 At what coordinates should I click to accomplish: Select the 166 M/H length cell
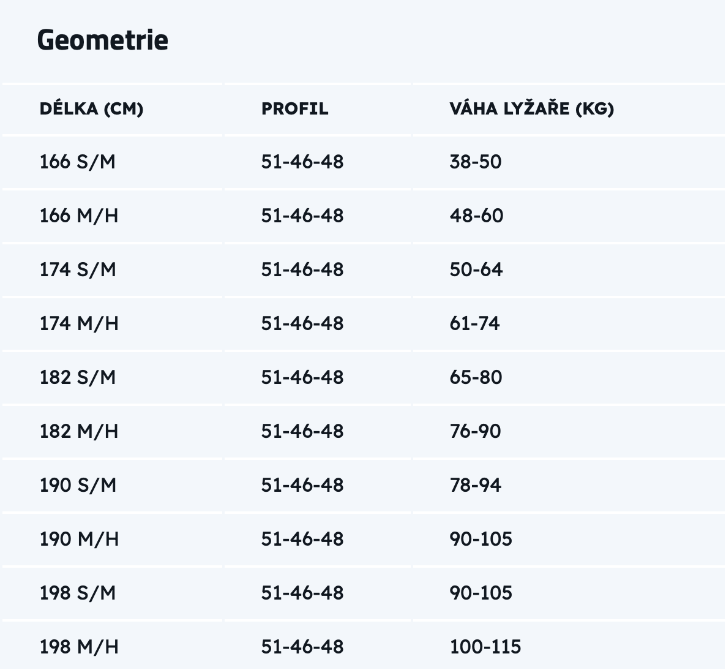(x=79, y=216)
